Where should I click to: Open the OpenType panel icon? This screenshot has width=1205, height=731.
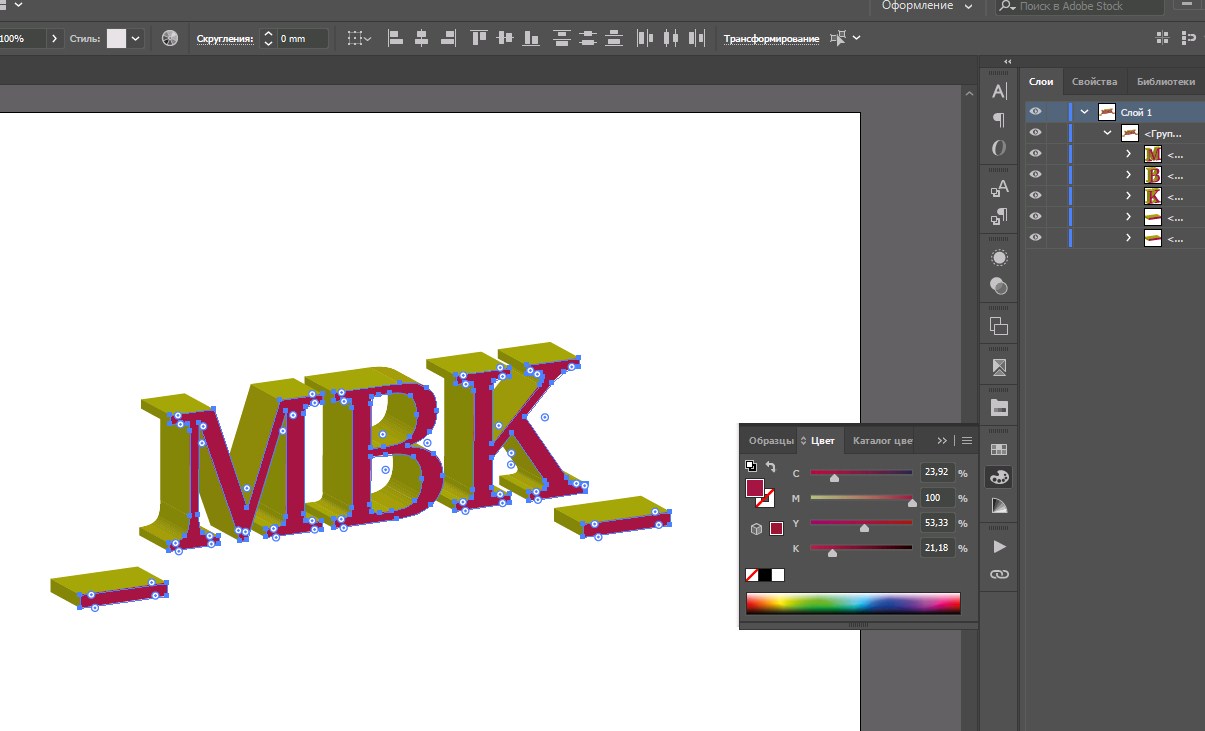999,148
